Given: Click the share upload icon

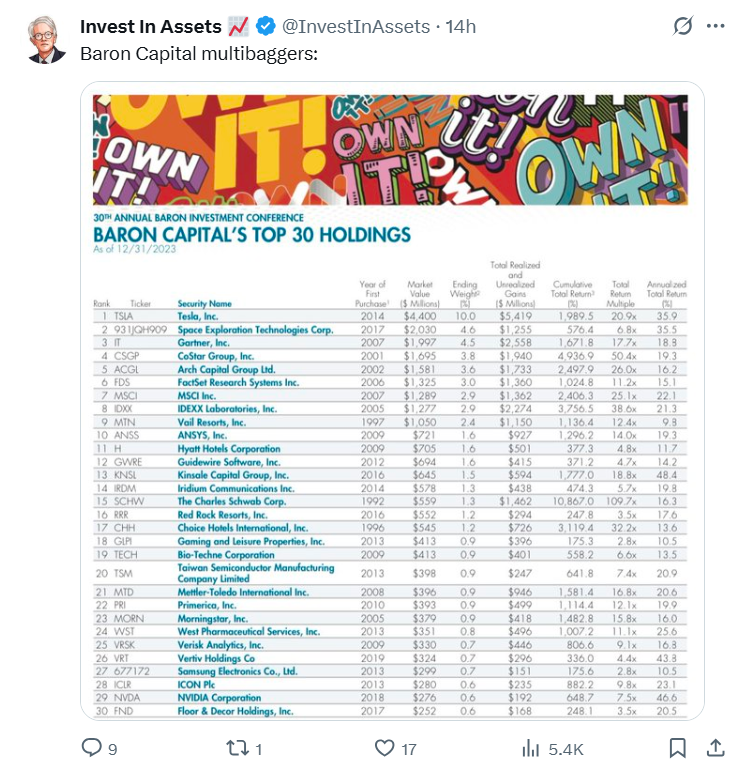Looking at the screenshot, I should (x=715, y=747).
